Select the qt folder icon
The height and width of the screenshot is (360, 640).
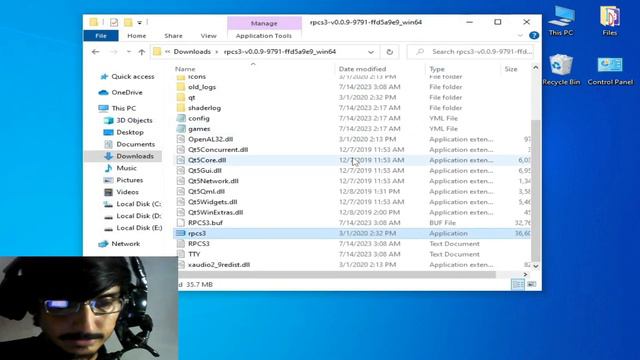(x=181, y=97)
